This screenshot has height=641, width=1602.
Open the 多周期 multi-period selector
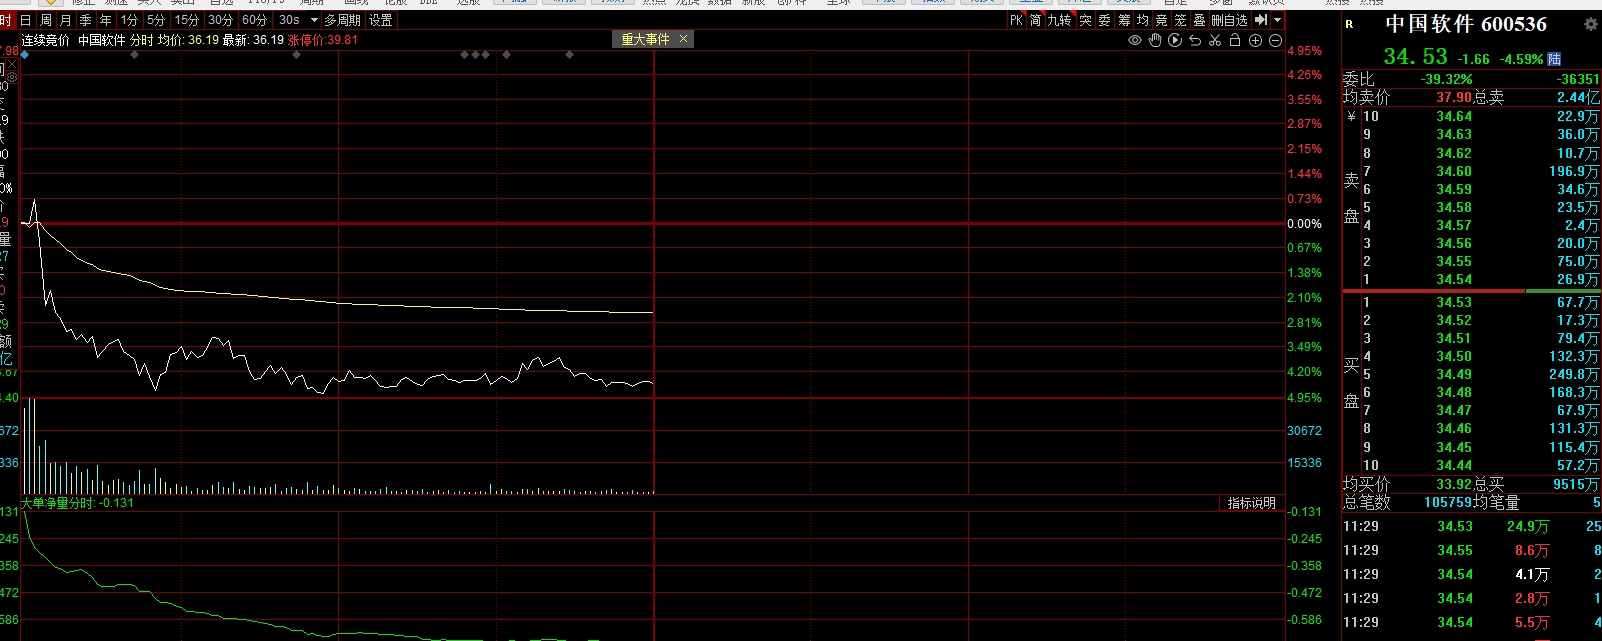pyautogui.click(x=342, y=20)
